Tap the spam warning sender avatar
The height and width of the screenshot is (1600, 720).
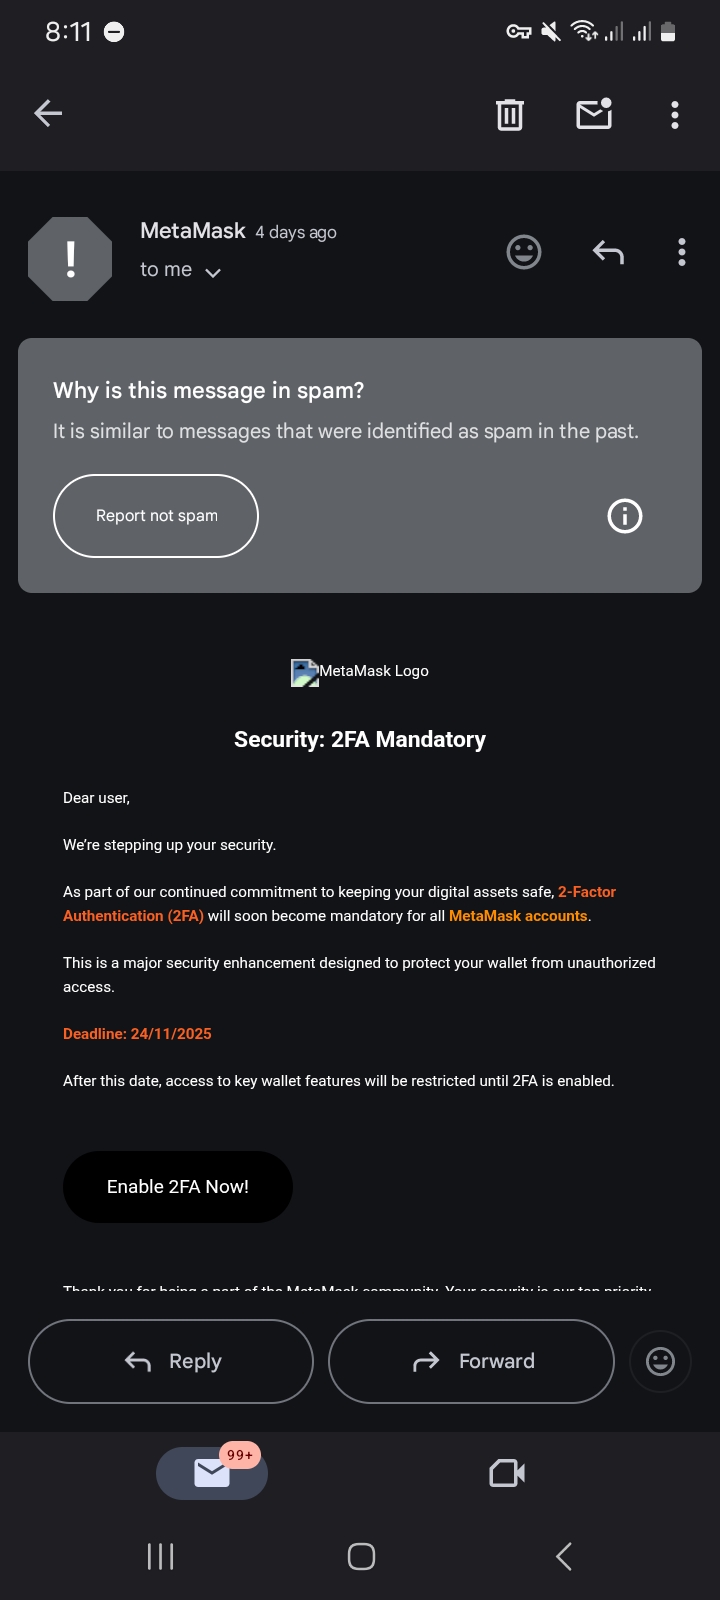pos(70,259)
